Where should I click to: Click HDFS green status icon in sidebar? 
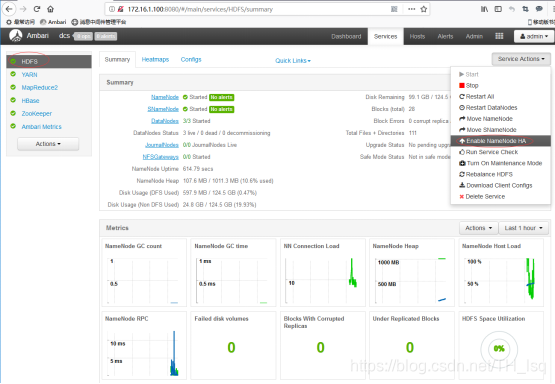[x=13, y=61]
